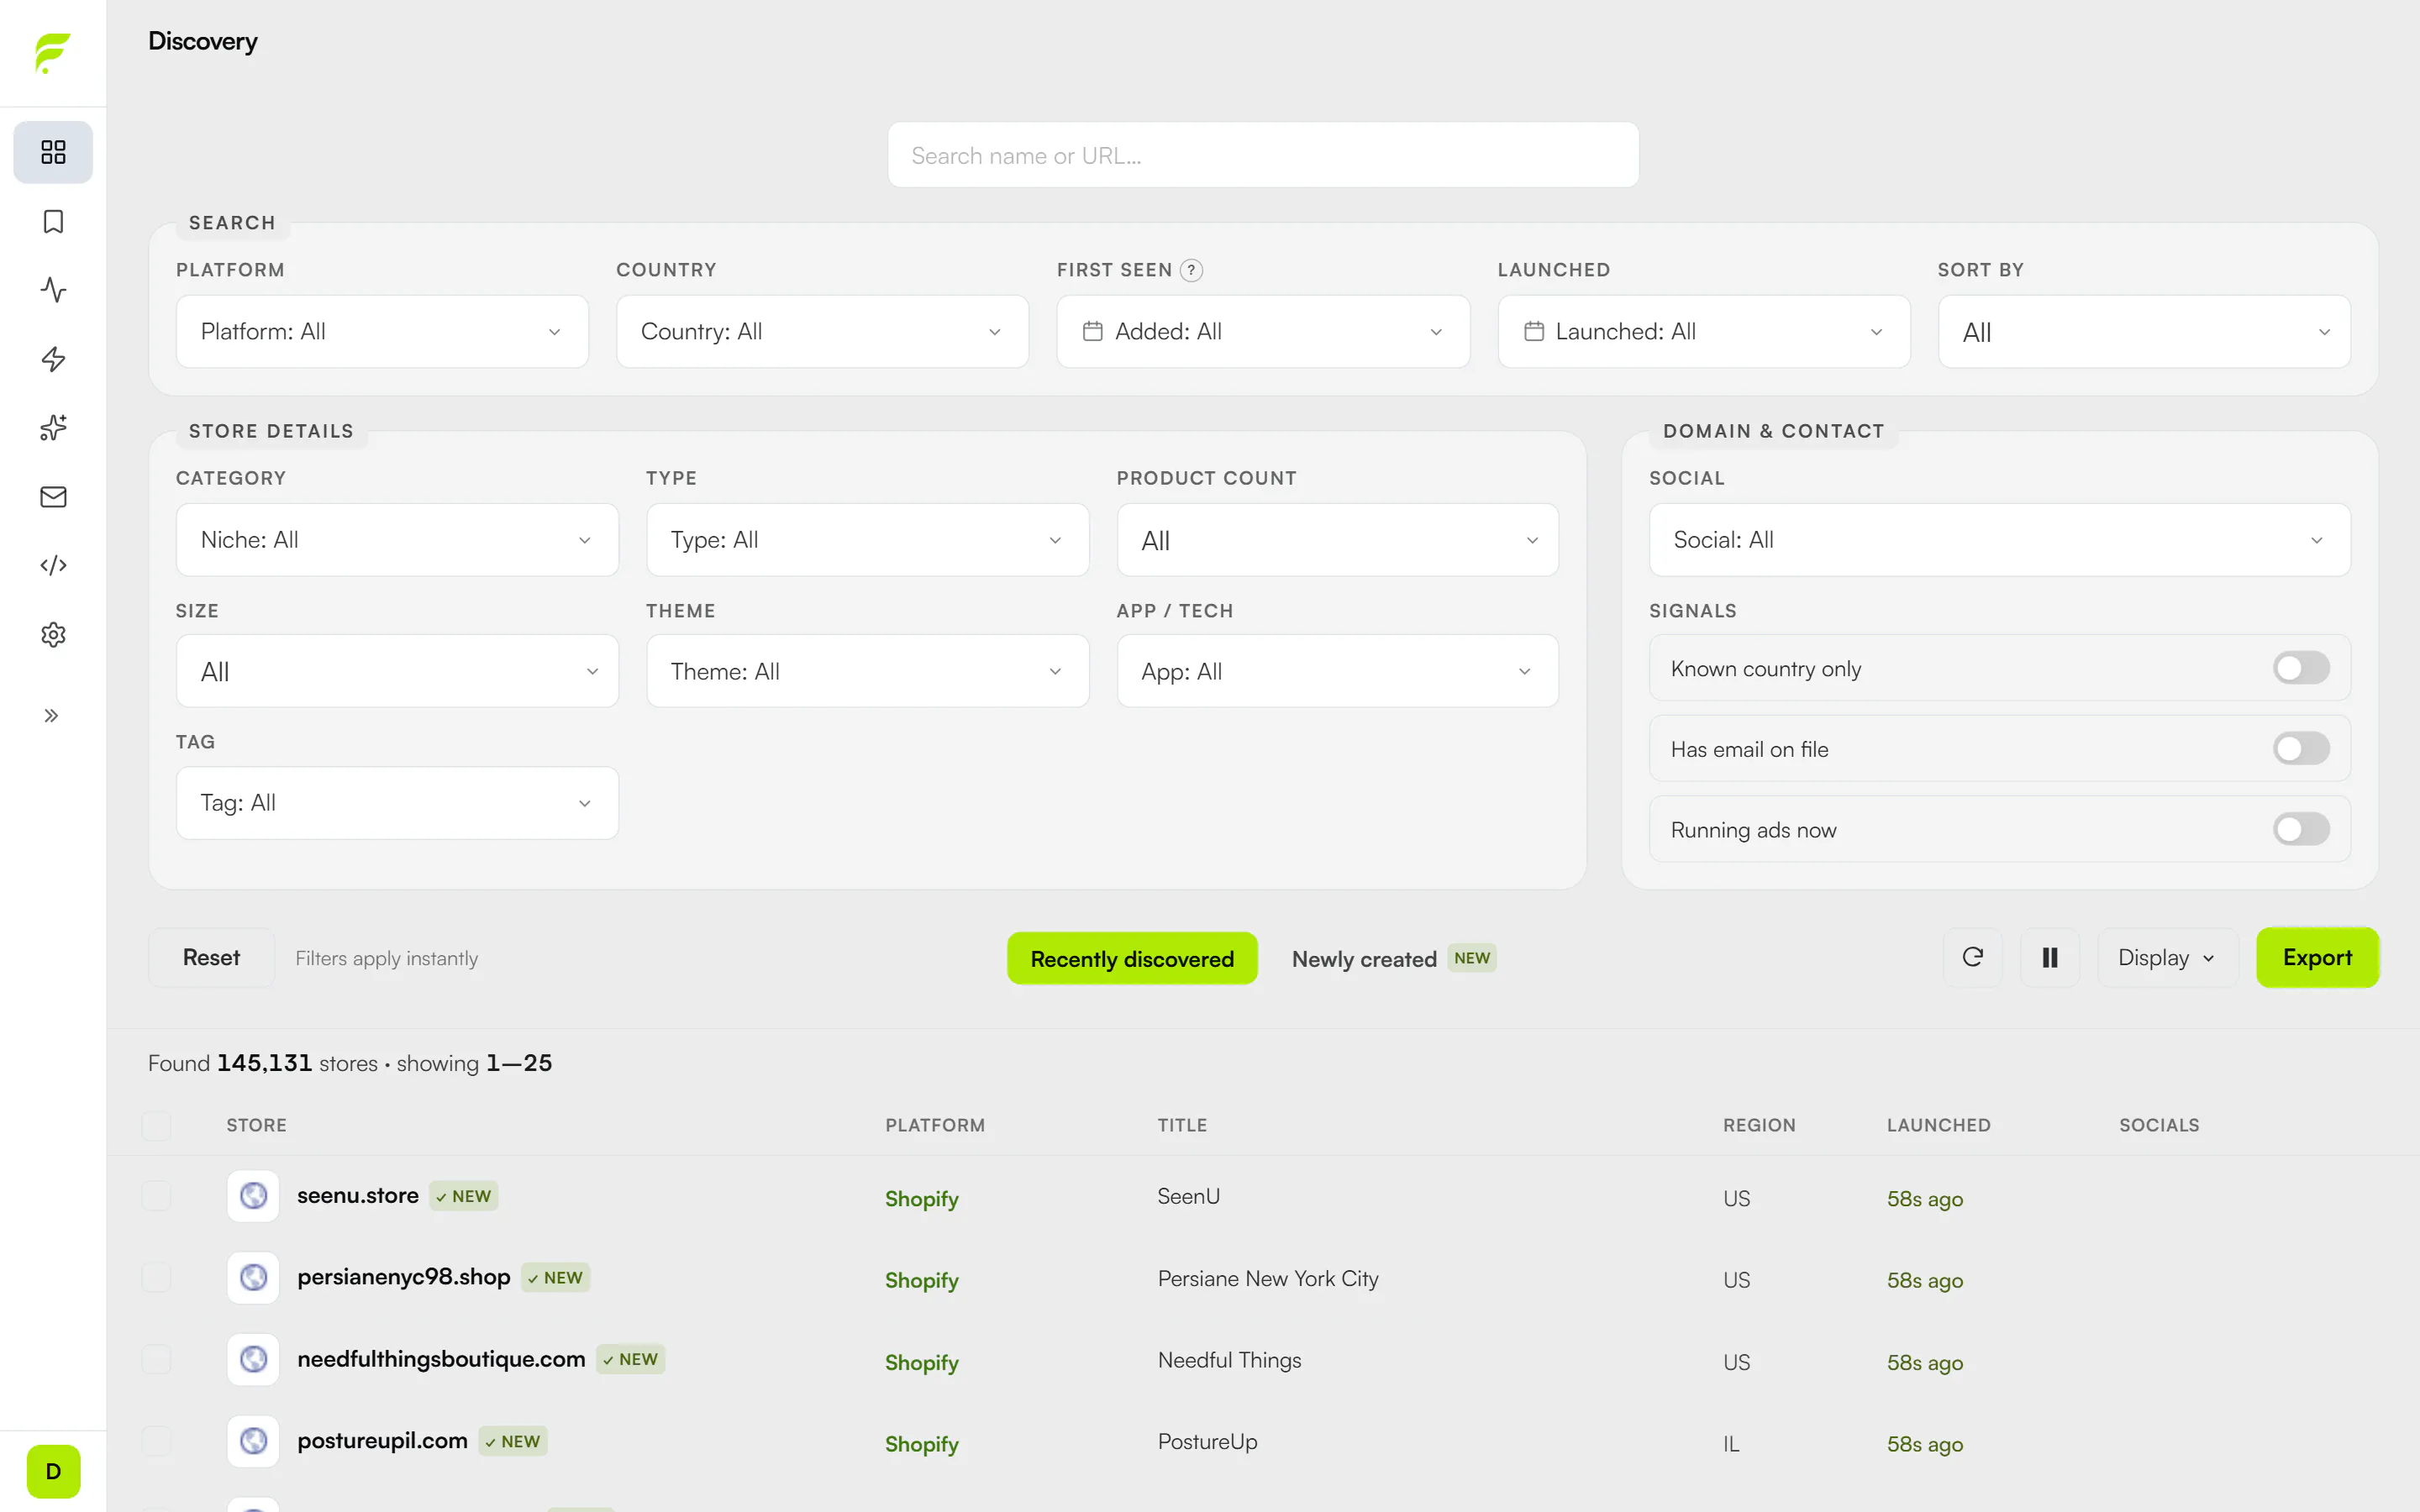Check the persianenyc98.shop row checkbox
The height and width of the screenshot is (1512, 2420).
[x=156, y=1278]
